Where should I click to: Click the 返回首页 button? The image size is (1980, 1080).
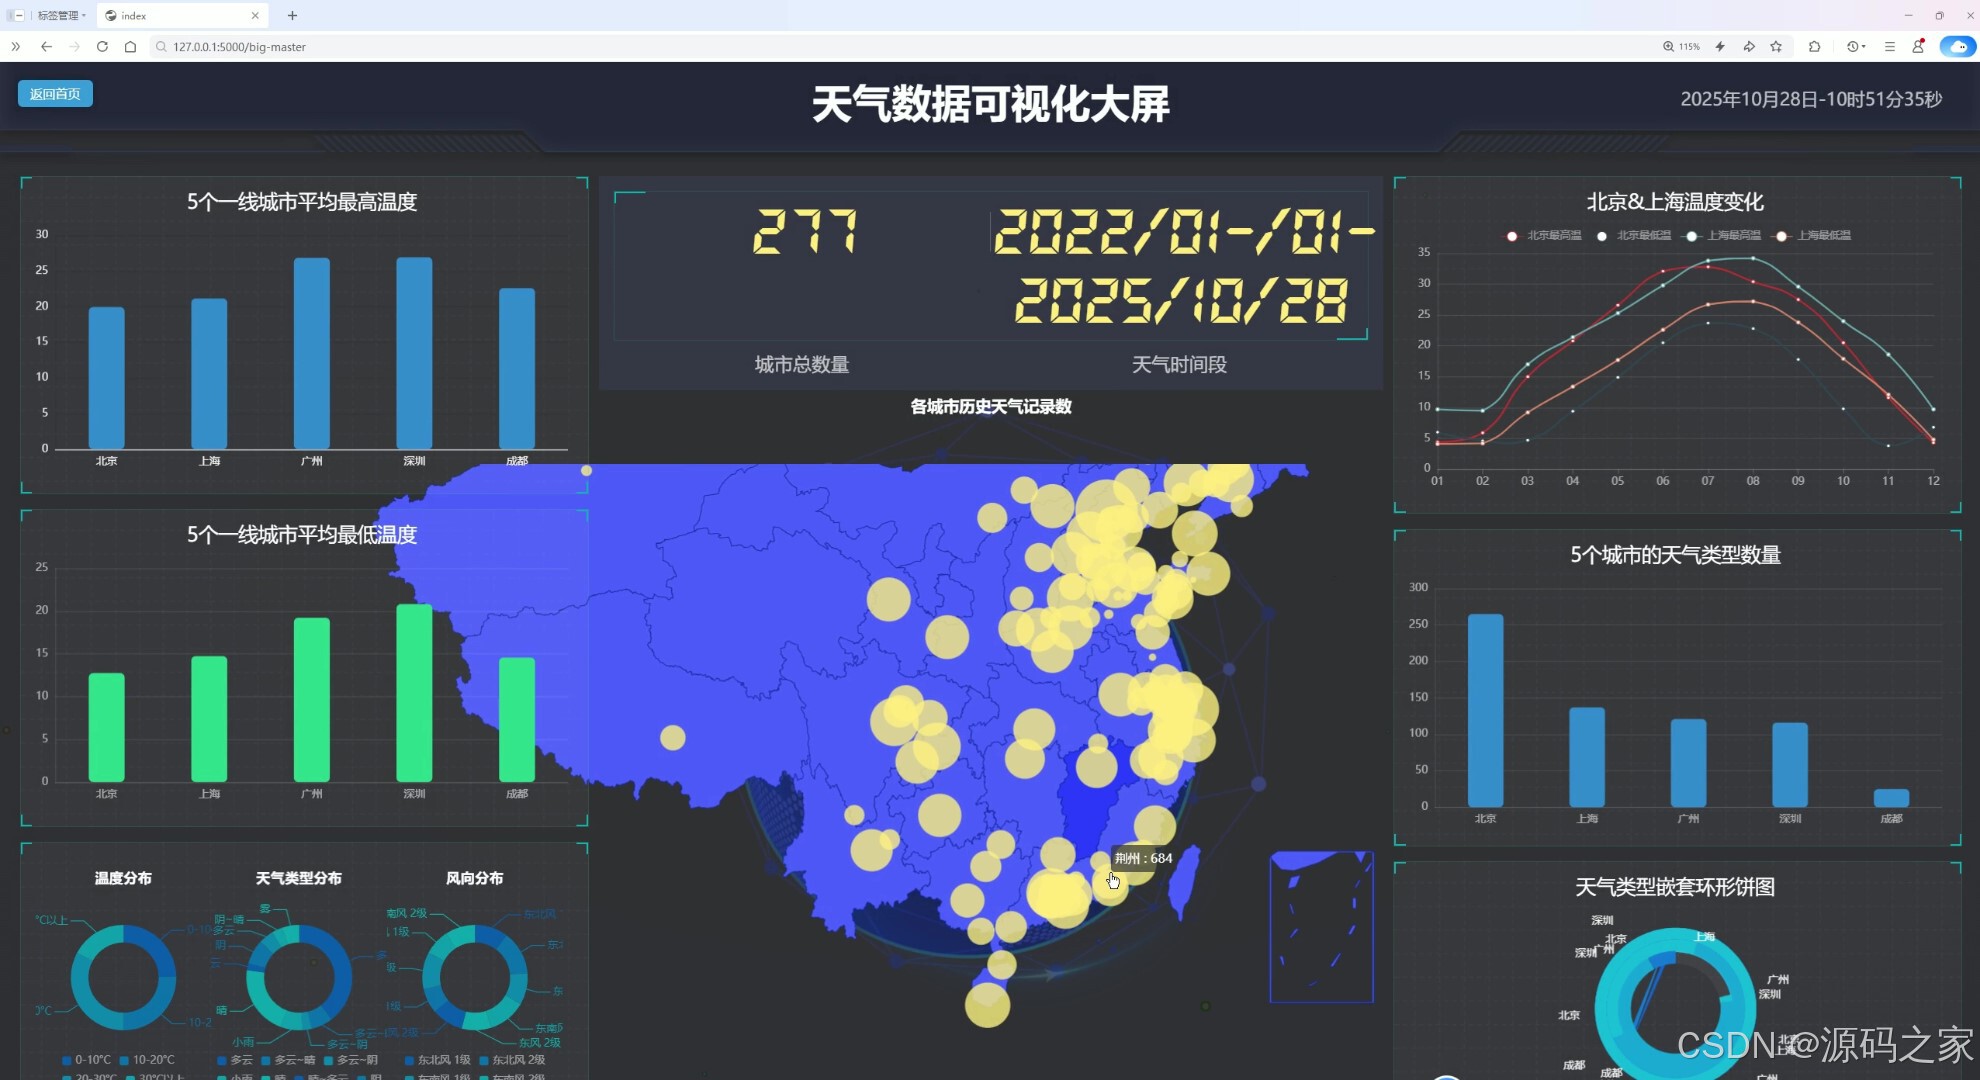55,93
